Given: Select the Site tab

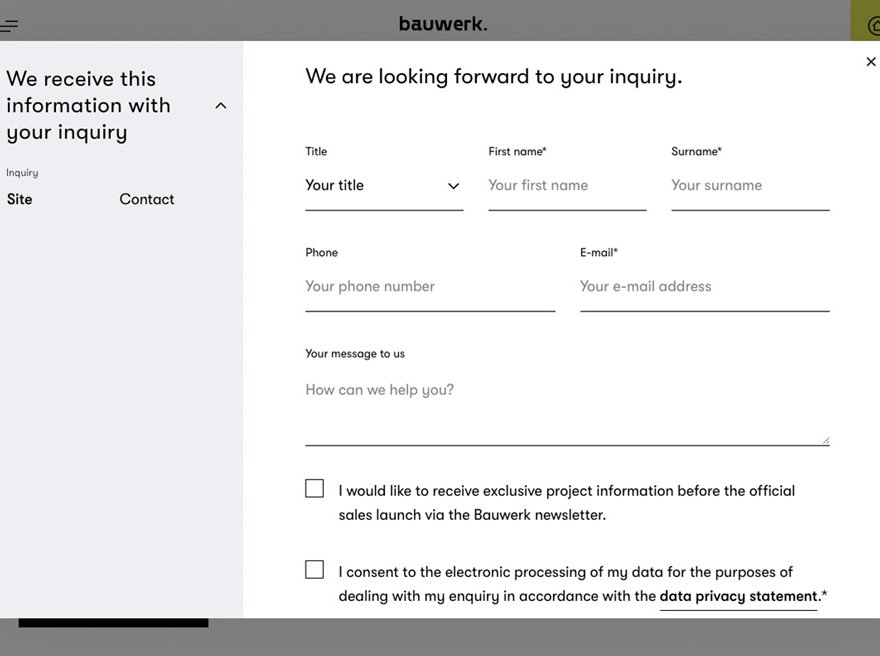Looking at the screenshot, I should [19, 199].
